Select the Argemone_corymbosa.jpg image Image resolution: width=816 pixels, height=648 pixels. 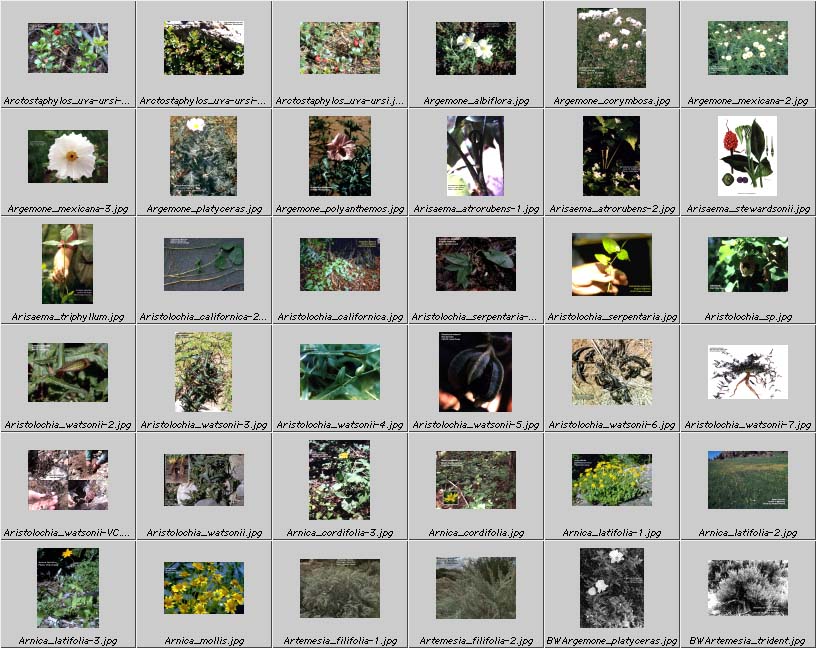(x=611, y=48)
